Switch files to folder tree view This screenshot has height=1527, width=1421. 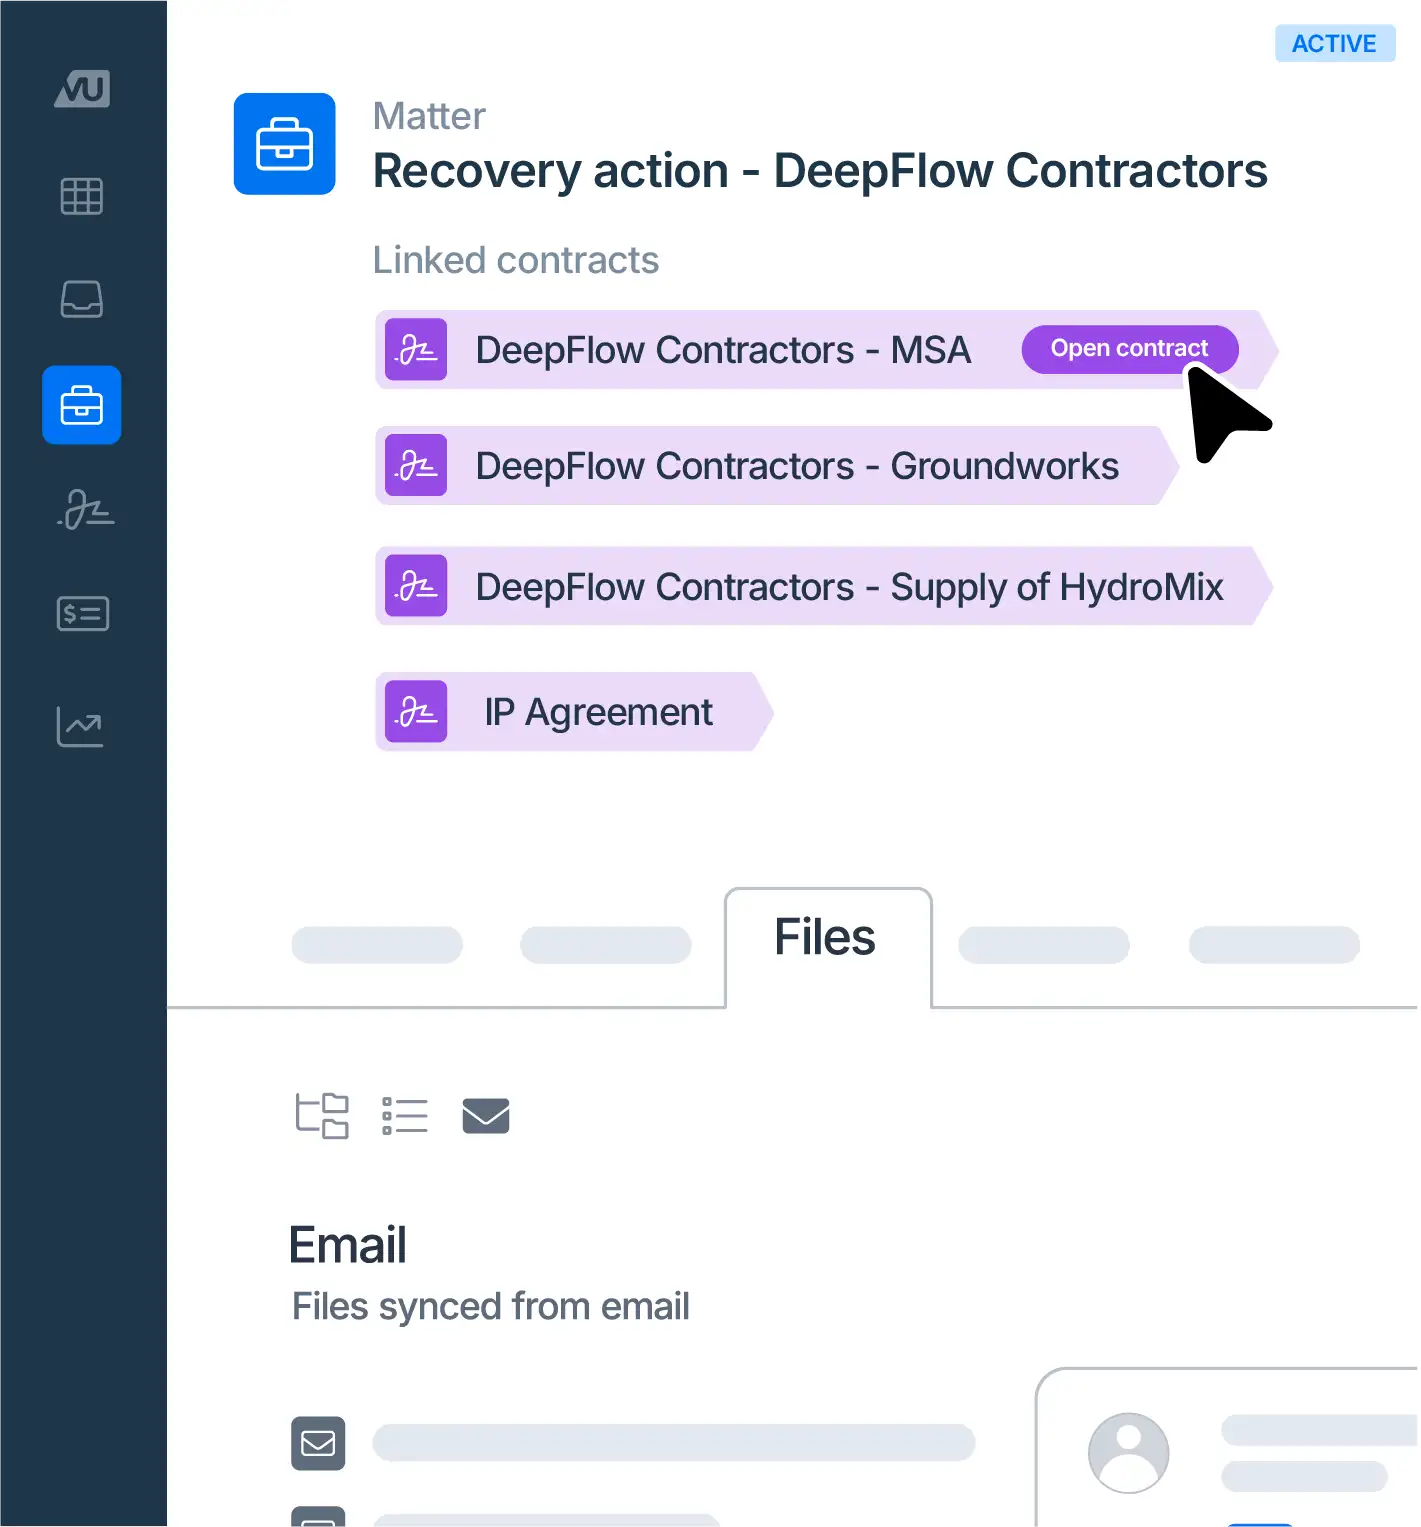pos(322,1116)
